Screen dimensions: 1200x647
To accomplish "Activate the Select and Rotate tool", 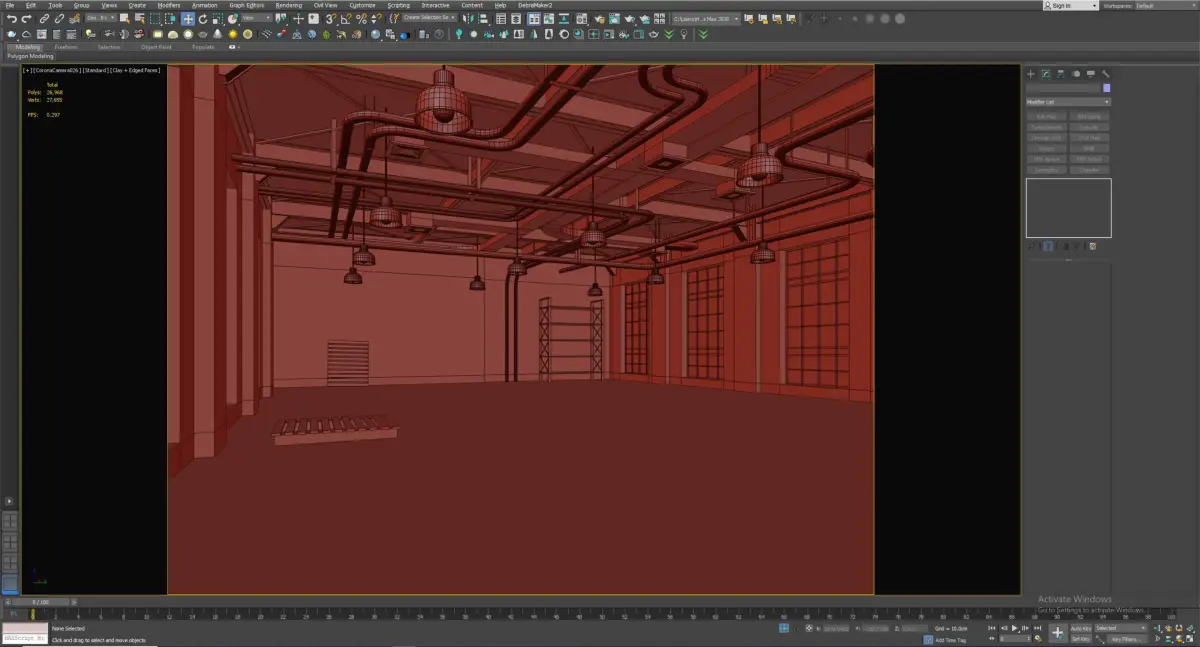I will (203, 18).
